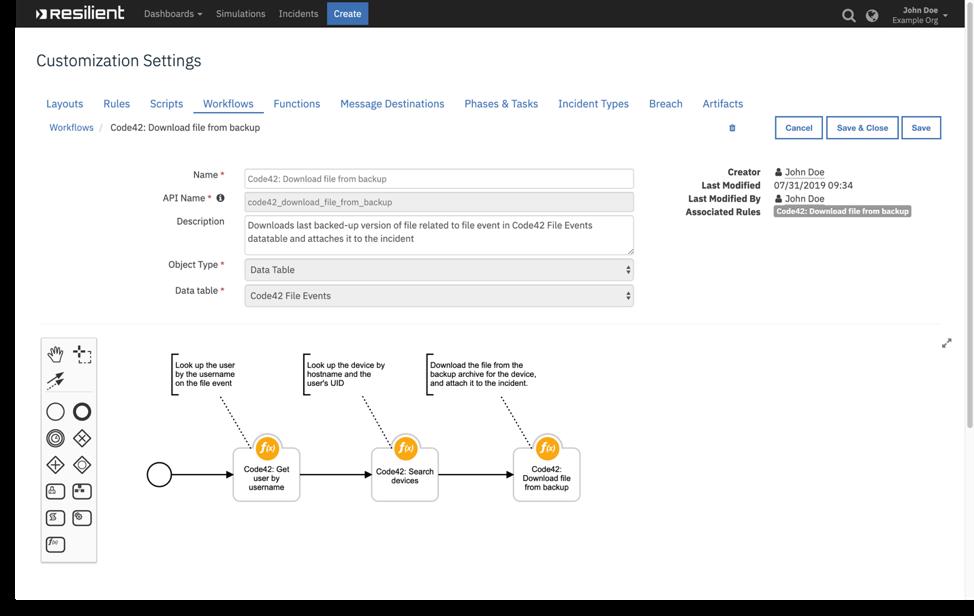Open the globe icon in top bar
974x616 pixels.
(872, 15)
